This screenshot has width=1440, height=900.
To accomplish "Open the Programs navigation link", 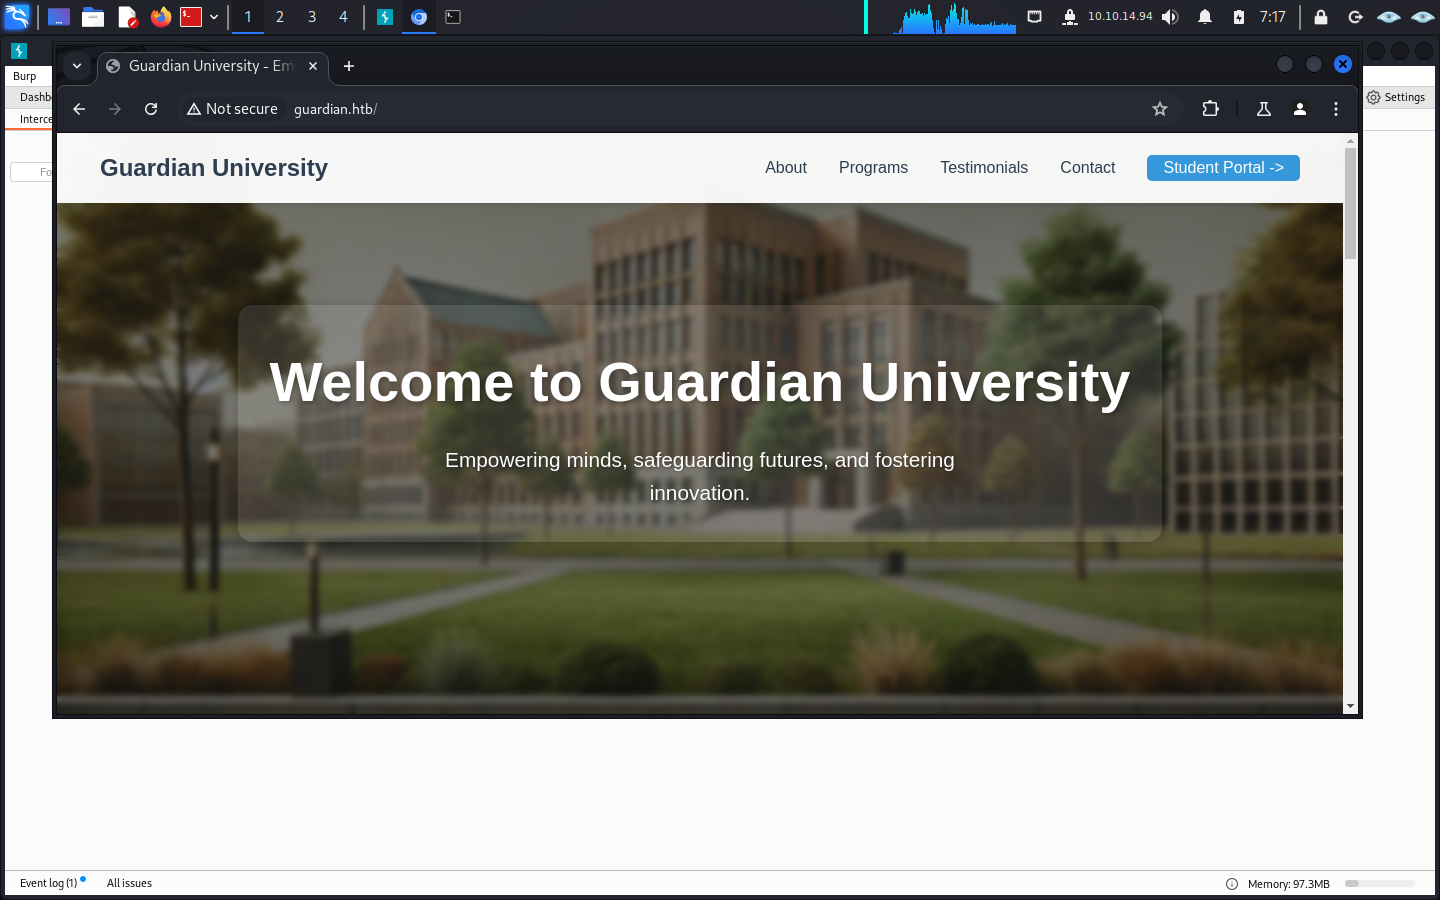I will (x=873, y=168).
